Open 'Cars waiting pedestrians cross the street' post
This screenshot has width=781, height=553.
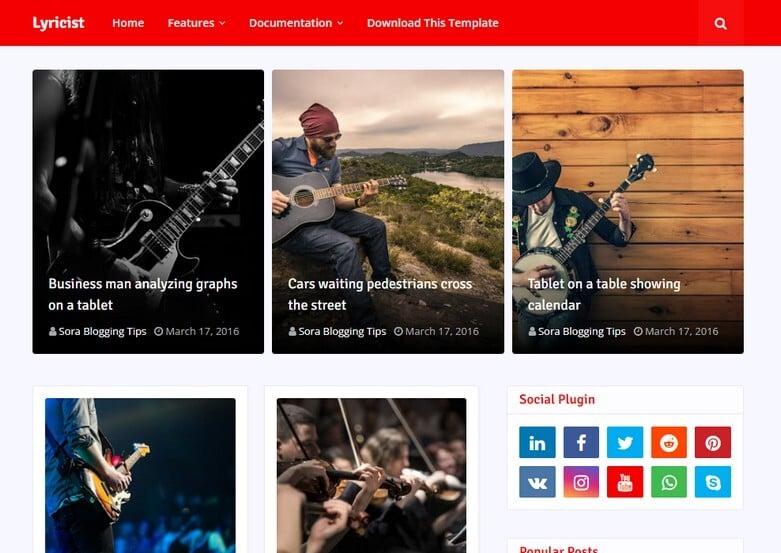380,294
